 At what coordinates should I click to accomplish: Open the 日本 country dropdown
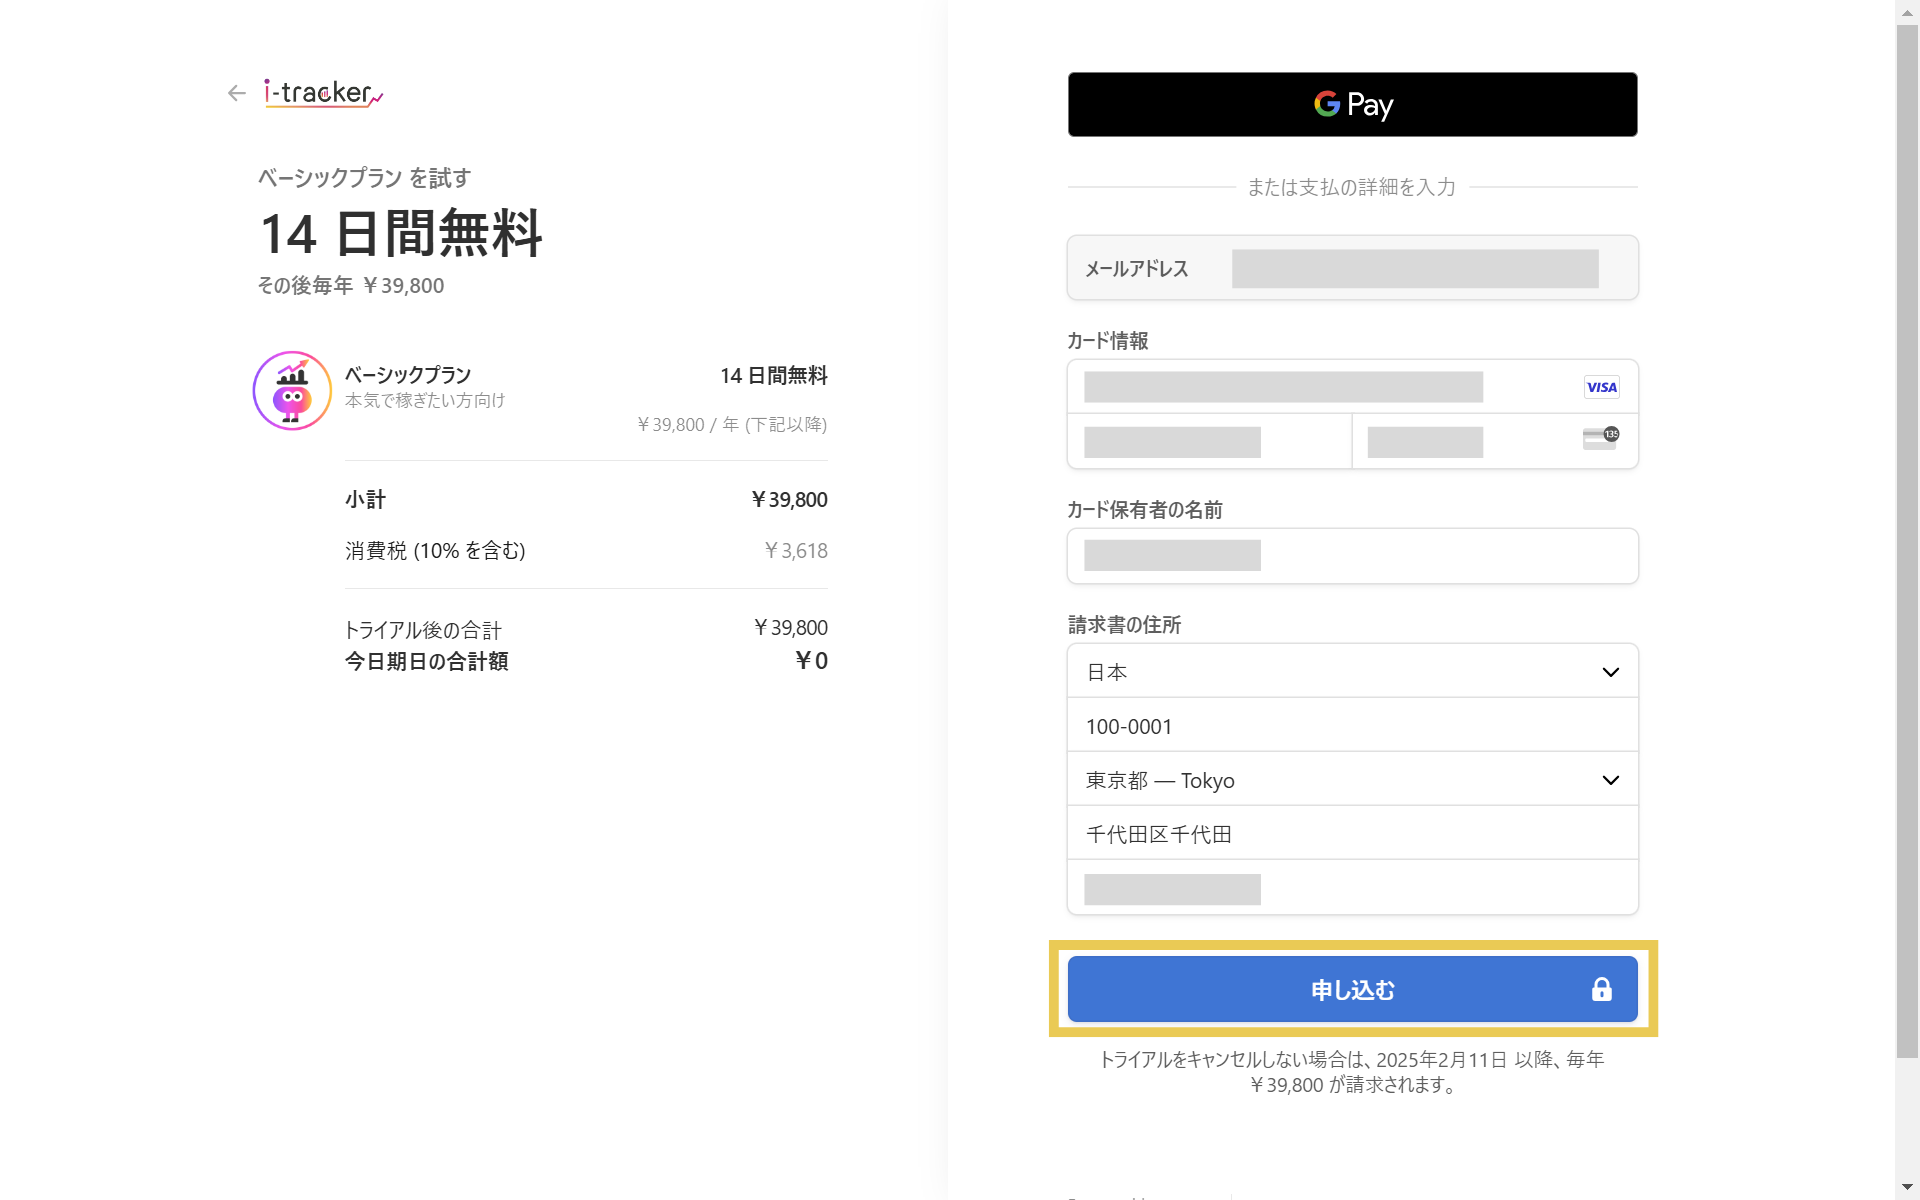(1340, 672)
